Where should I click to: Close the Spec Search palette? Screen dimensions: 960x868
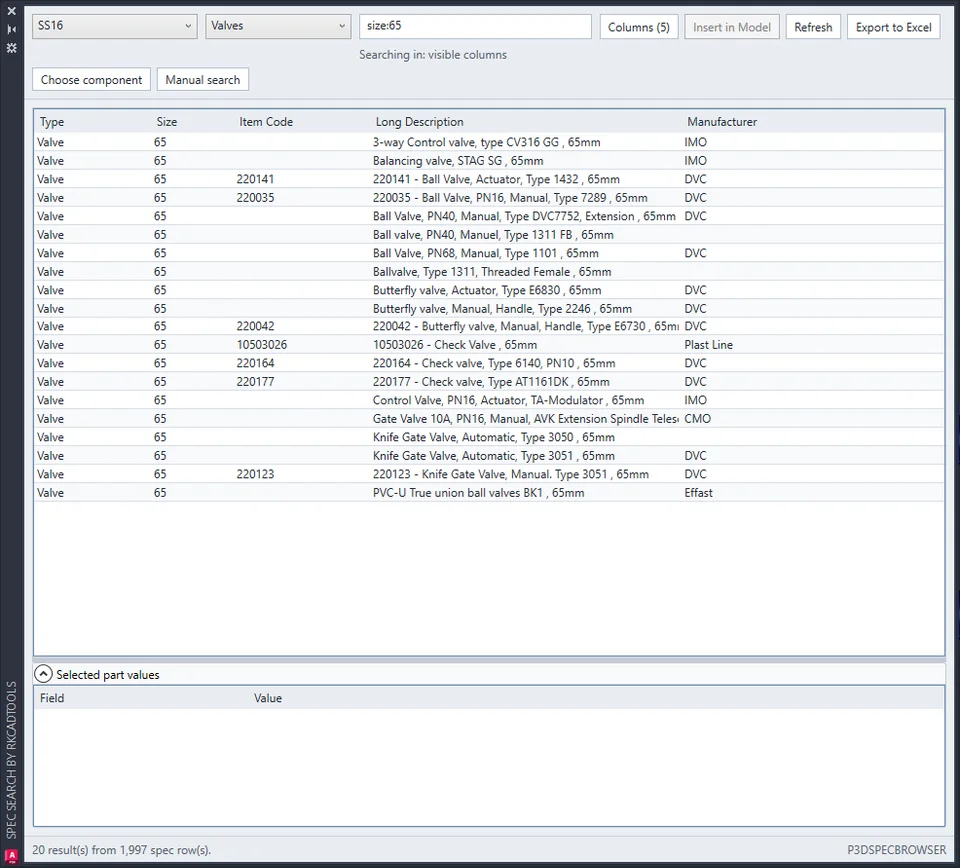[x=12, y=11]
